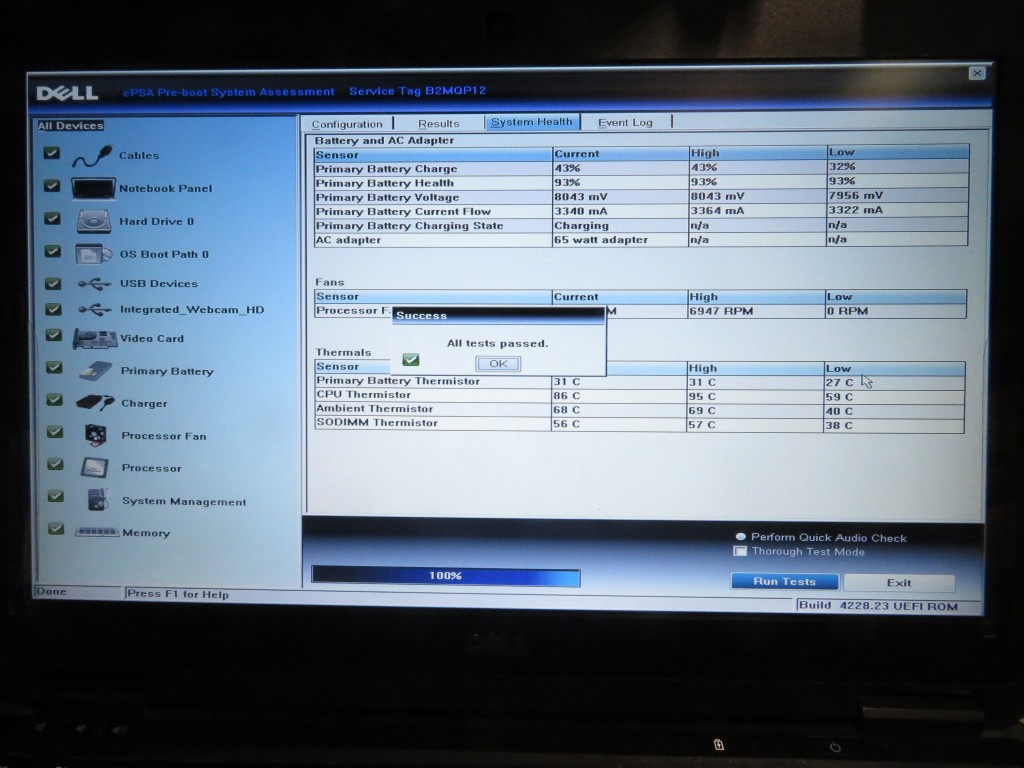Click the CPU Thermistor row
1024x768 pixels.
pyautogui.click(x=639, y=396)
